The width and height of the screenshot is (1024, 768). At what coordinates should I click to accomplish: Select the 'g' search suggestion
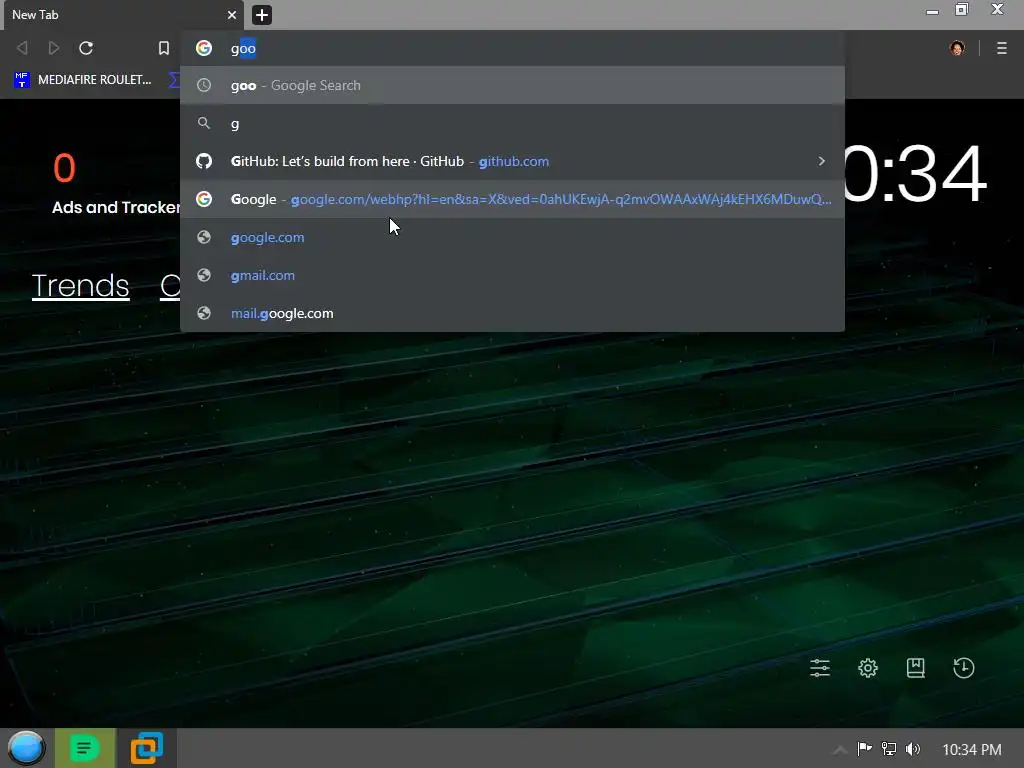click(512, 123)
